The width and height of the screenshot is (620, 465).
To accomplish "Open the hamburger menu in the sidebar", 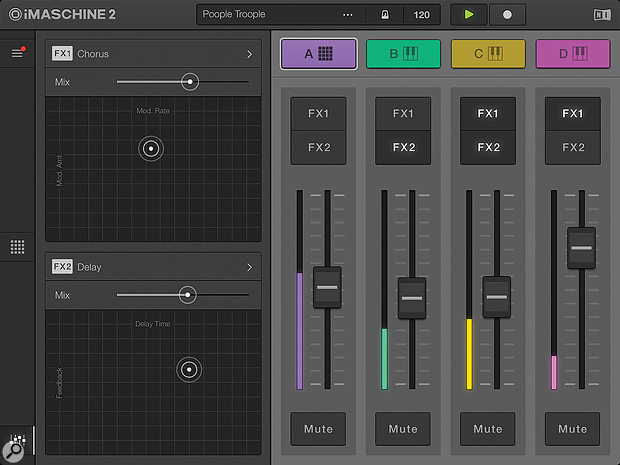I will 17,53.
